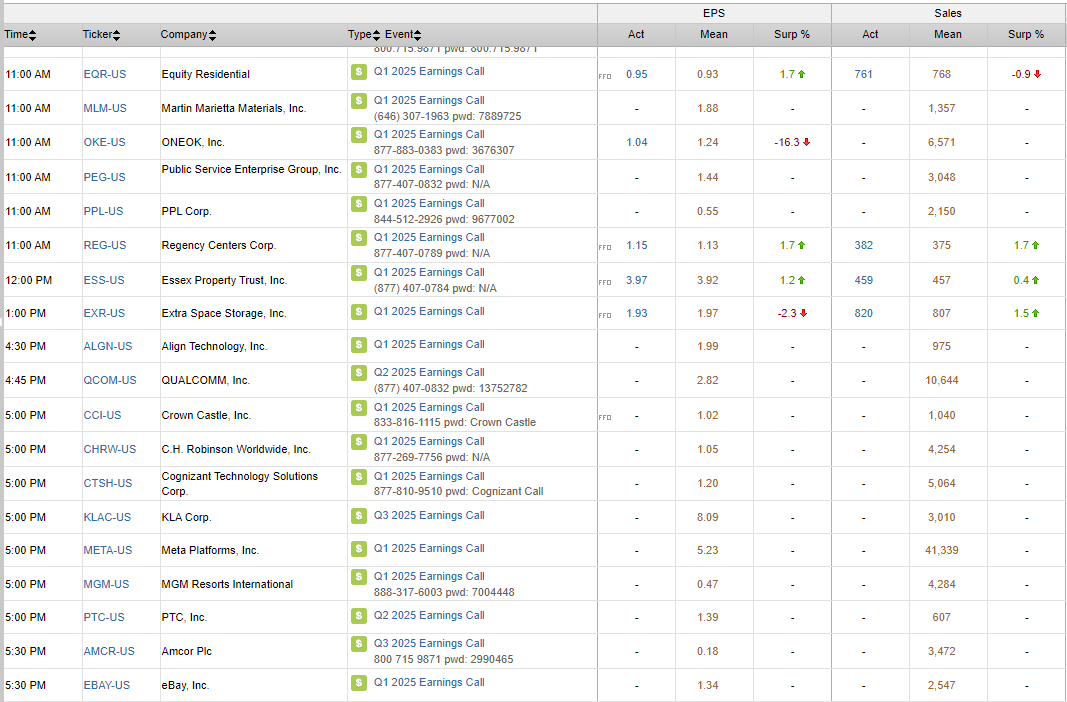The width and height of the screenshot is (1067, 702).
Task: Click the earnings icon for MGM Resorts
Action: (359, 577)
